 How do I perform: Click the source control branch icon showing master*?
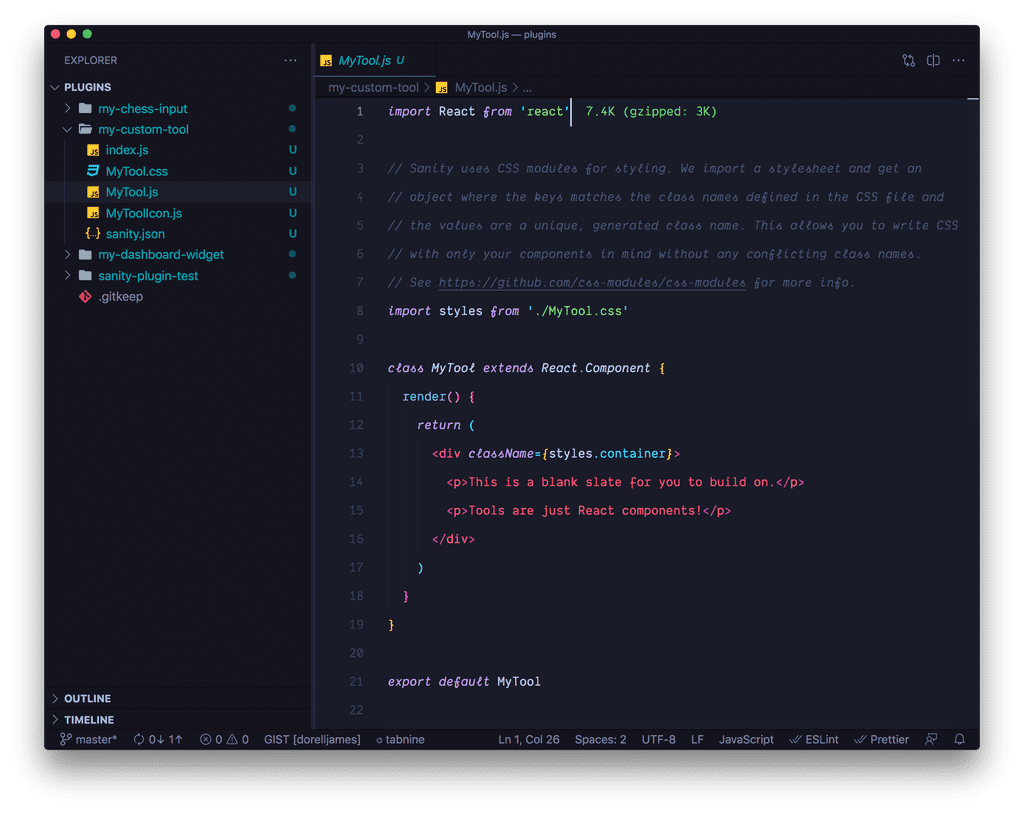[88, 739]
